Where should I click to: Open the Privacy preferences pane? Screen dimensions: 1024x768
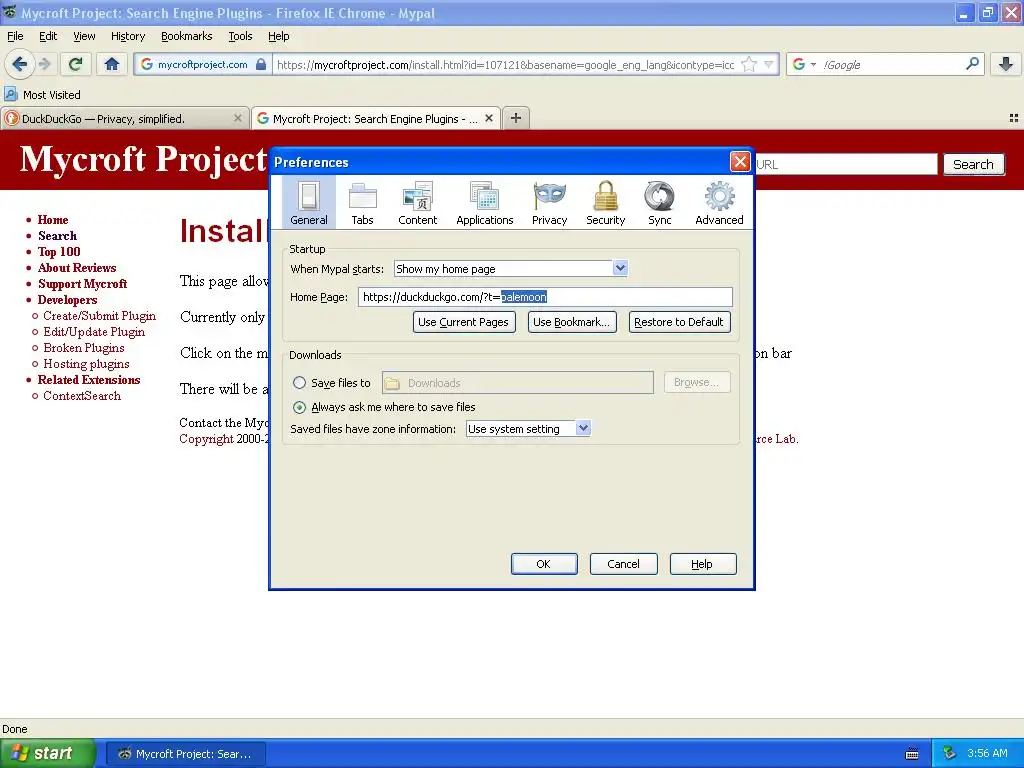click(x=549, y=203)
